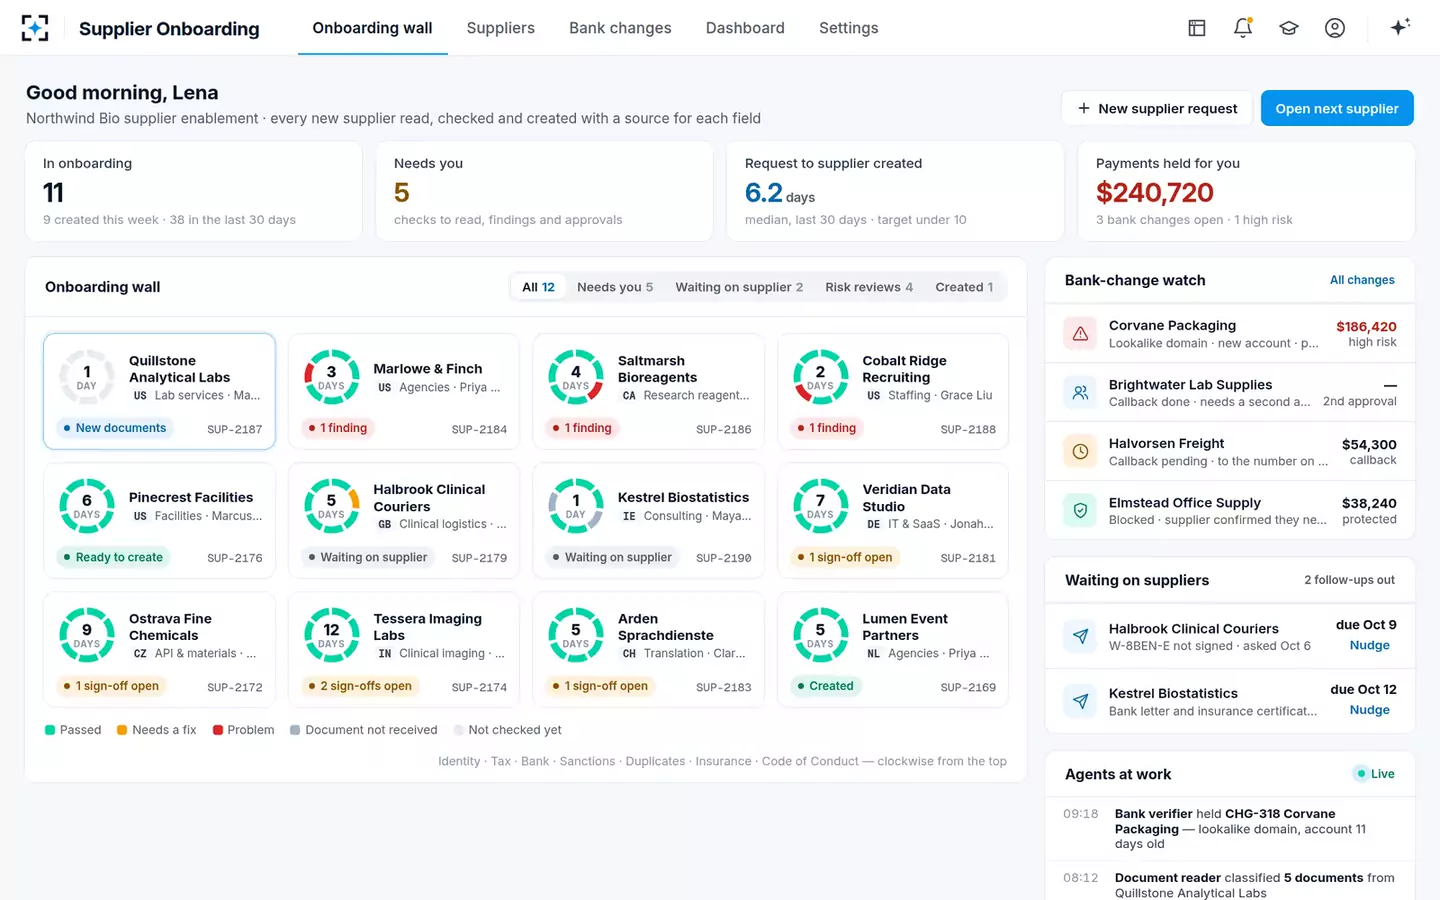Open the user profile icon
This screenshot has width=1440, height=900.
click(1335, 28)
